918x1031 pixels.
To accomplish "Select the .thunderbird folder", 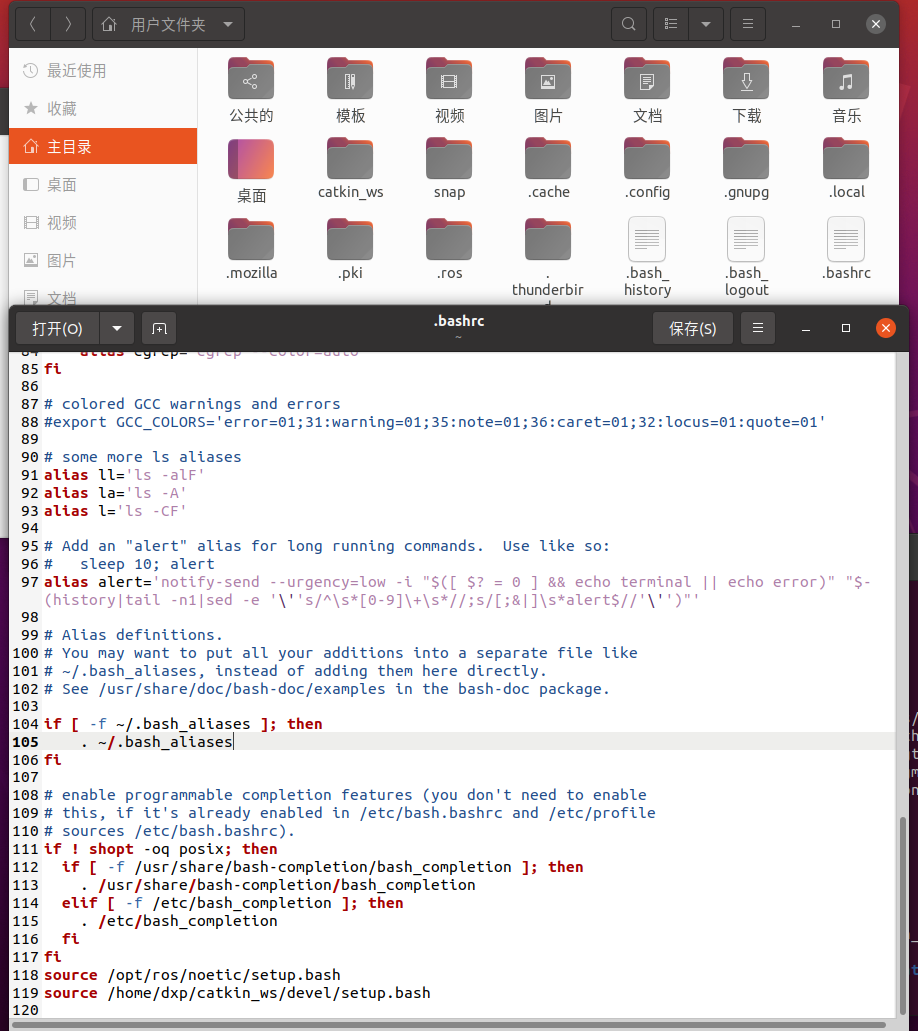I will pyautogui.click(x=548, y=240).
